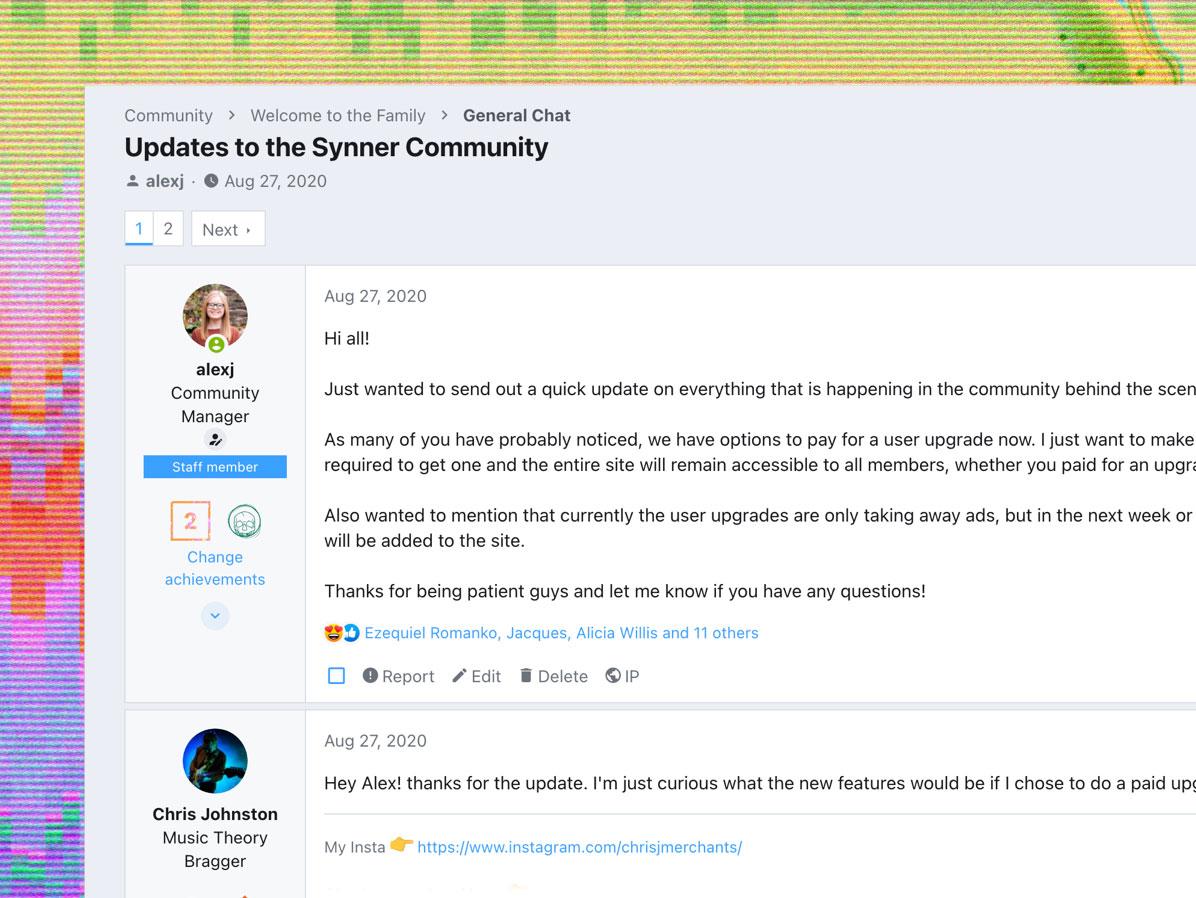This screenshot has width=1196, height=898.
Task: Open the General Chat breadcrumb
Action: pos(516,115)
